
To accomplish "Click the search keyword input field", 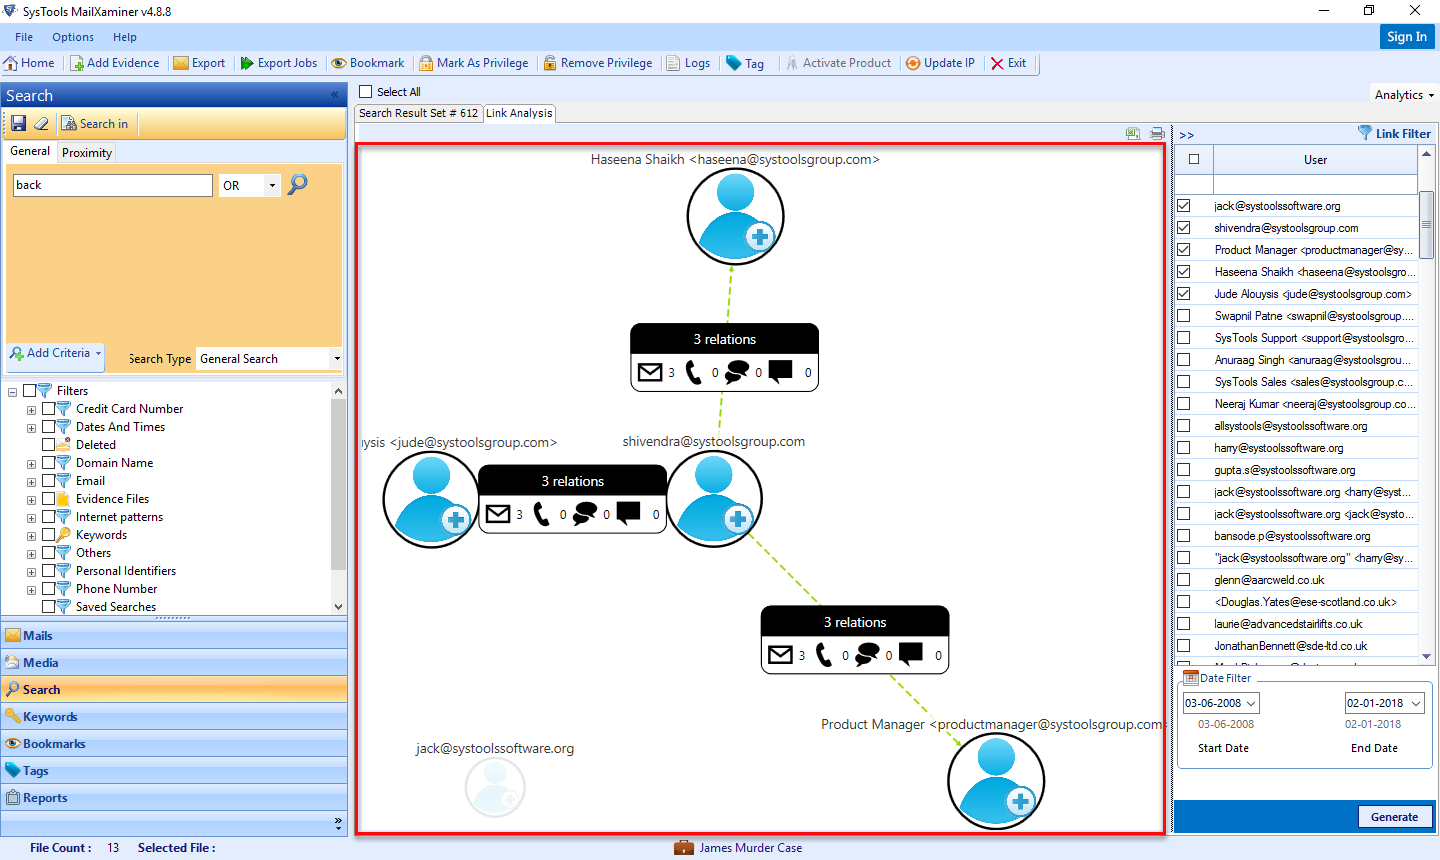I will pos(113,185).
